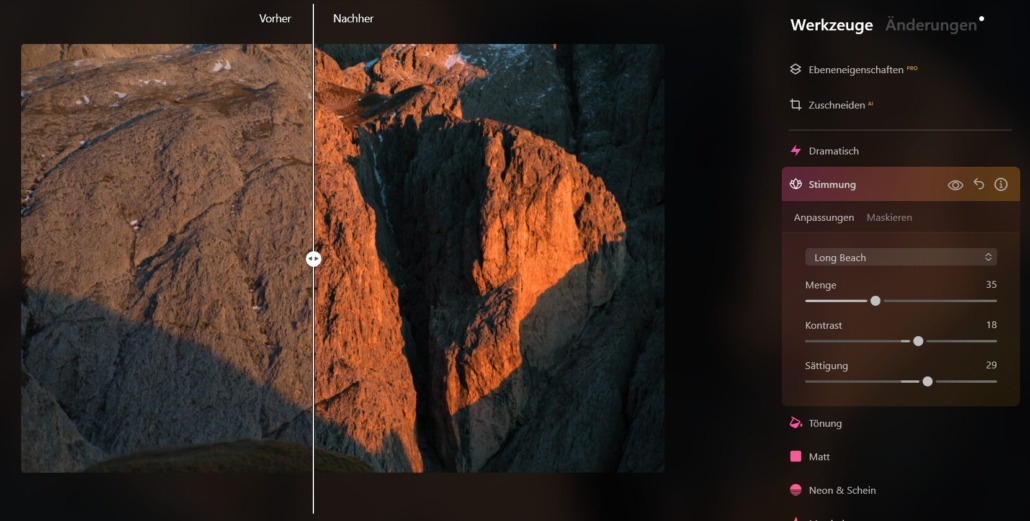
Task: Expand the Dramatisch tool section
Action: click(x=834, y=151)
